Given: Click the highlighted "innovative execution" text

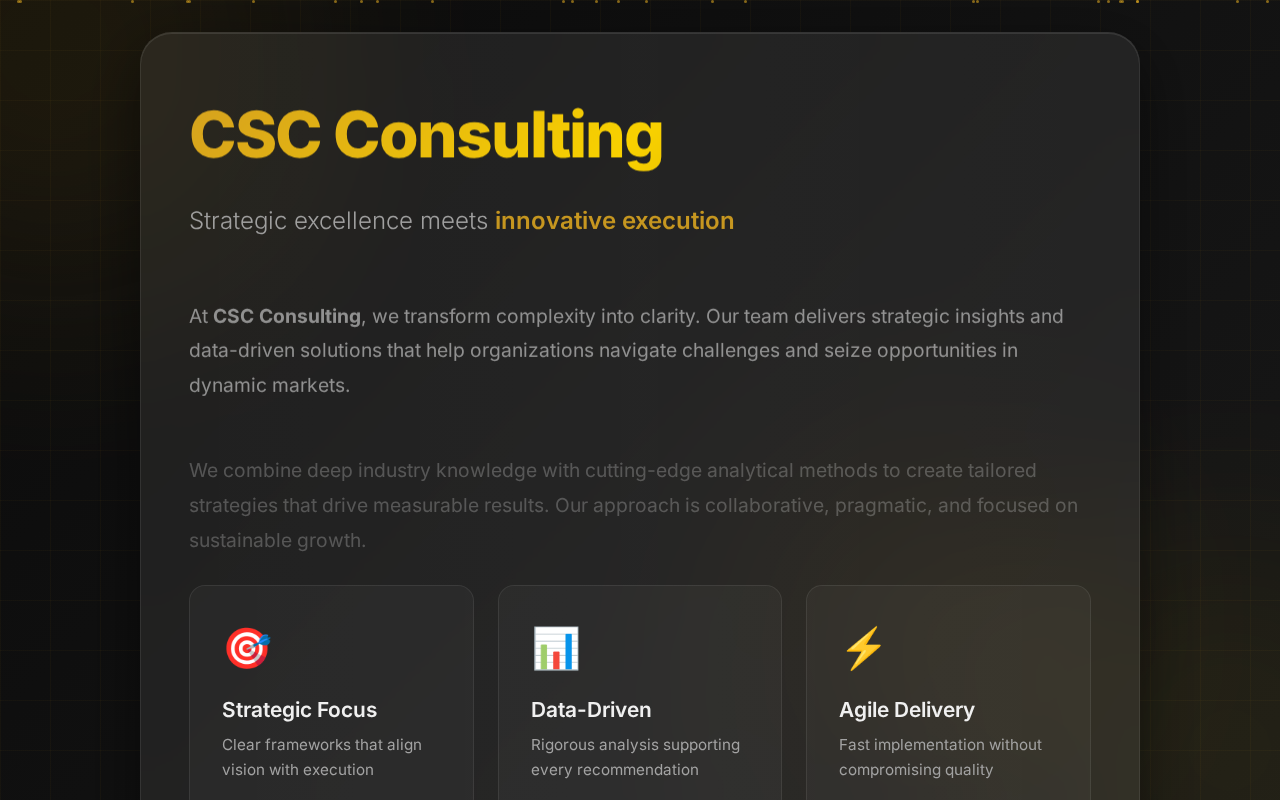Looking at the screenshot, I should coord(614,221).
